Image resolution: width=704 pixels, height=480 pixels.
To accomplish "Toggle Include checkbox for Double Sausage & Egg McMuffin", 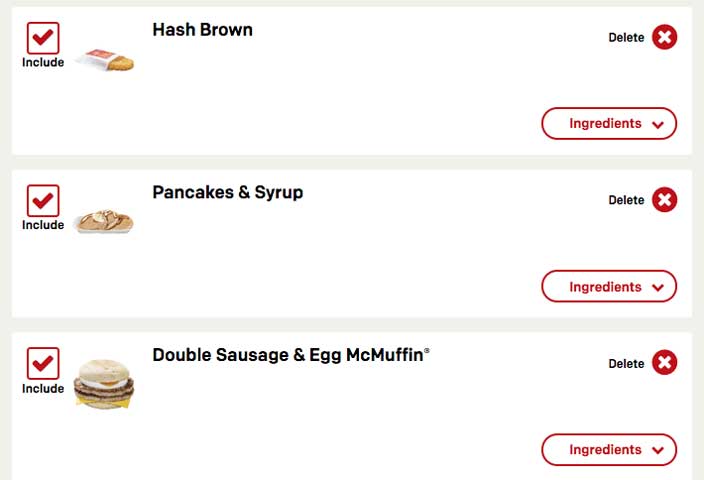I will pyautogui.click(x=43, y=364).
